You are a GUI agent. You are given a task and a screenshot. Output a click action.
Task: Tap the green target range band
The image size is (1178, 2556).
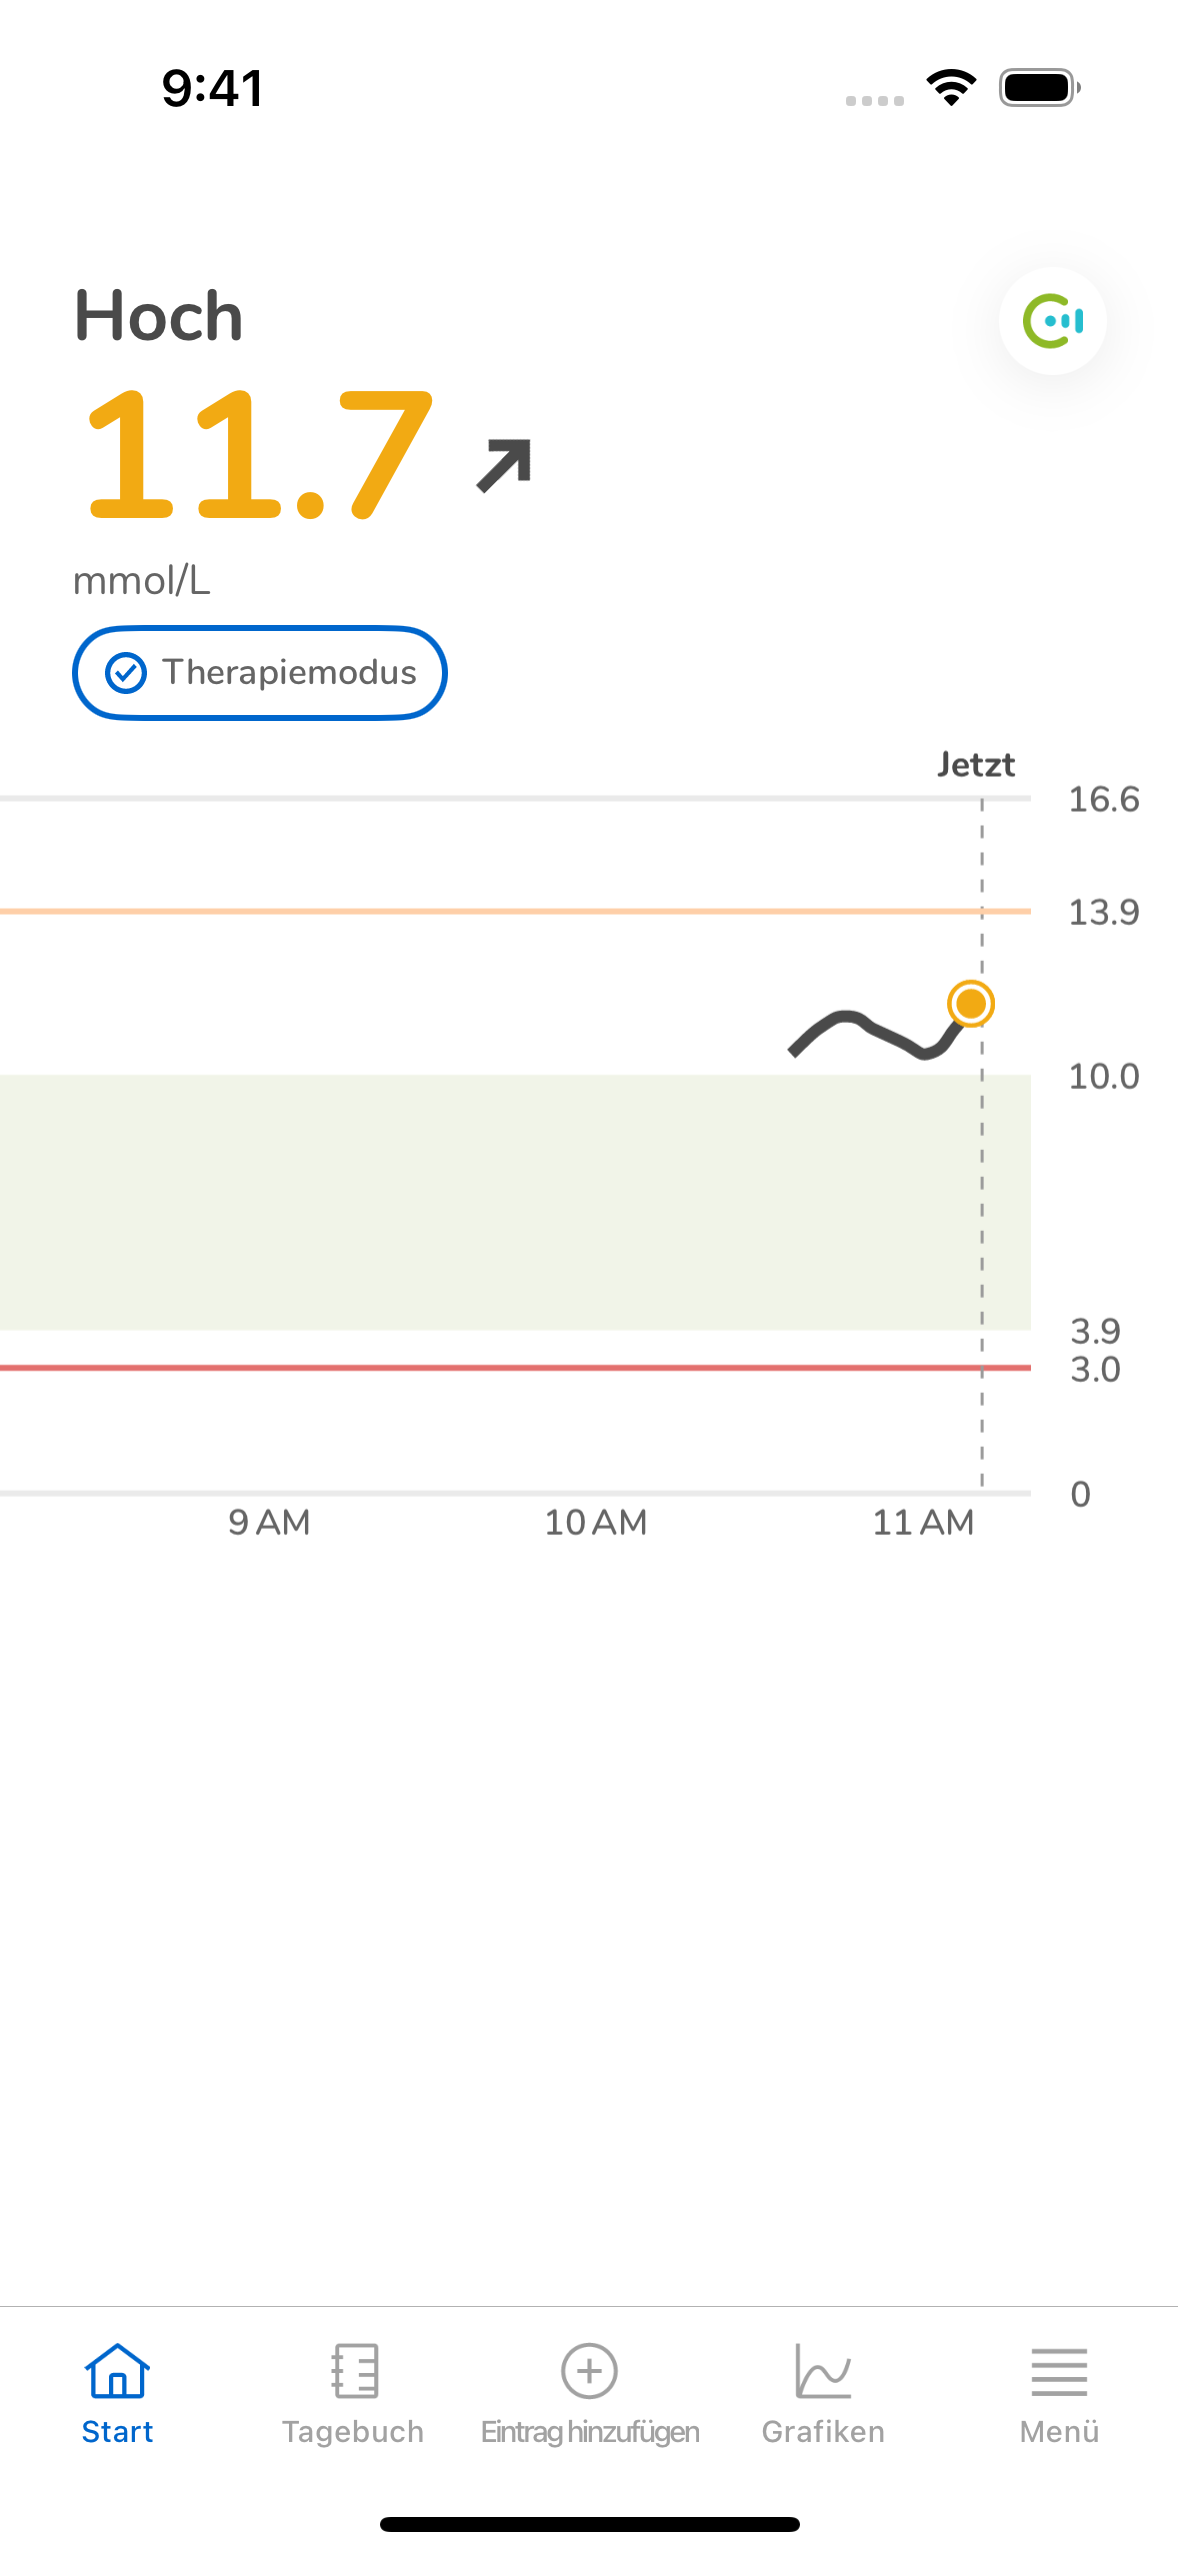(x=515, y=1202)
